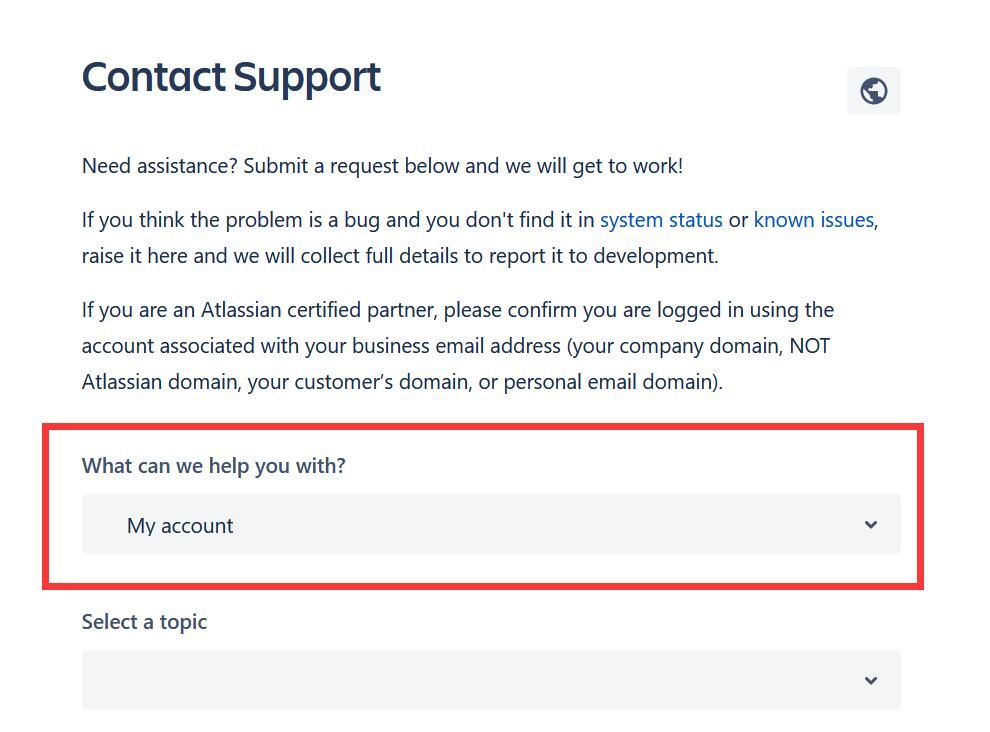
Task: Click the What can we help you with label
Action: point(213,466)
